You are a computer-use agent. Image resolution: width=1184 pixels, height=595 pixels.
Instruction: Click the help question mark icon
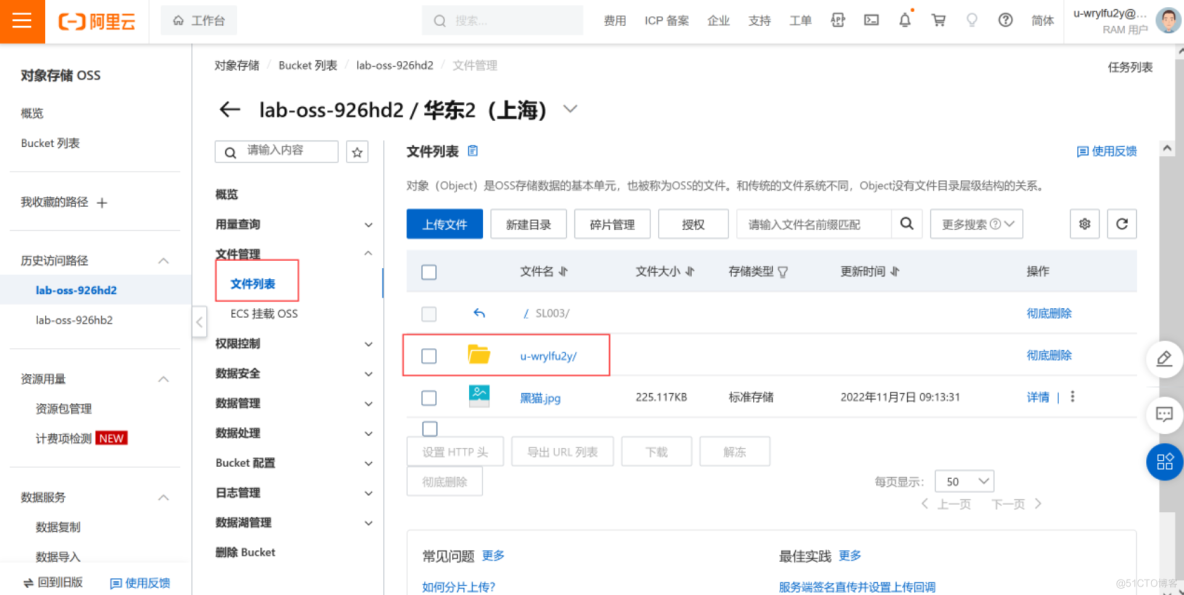point(1005,20)
